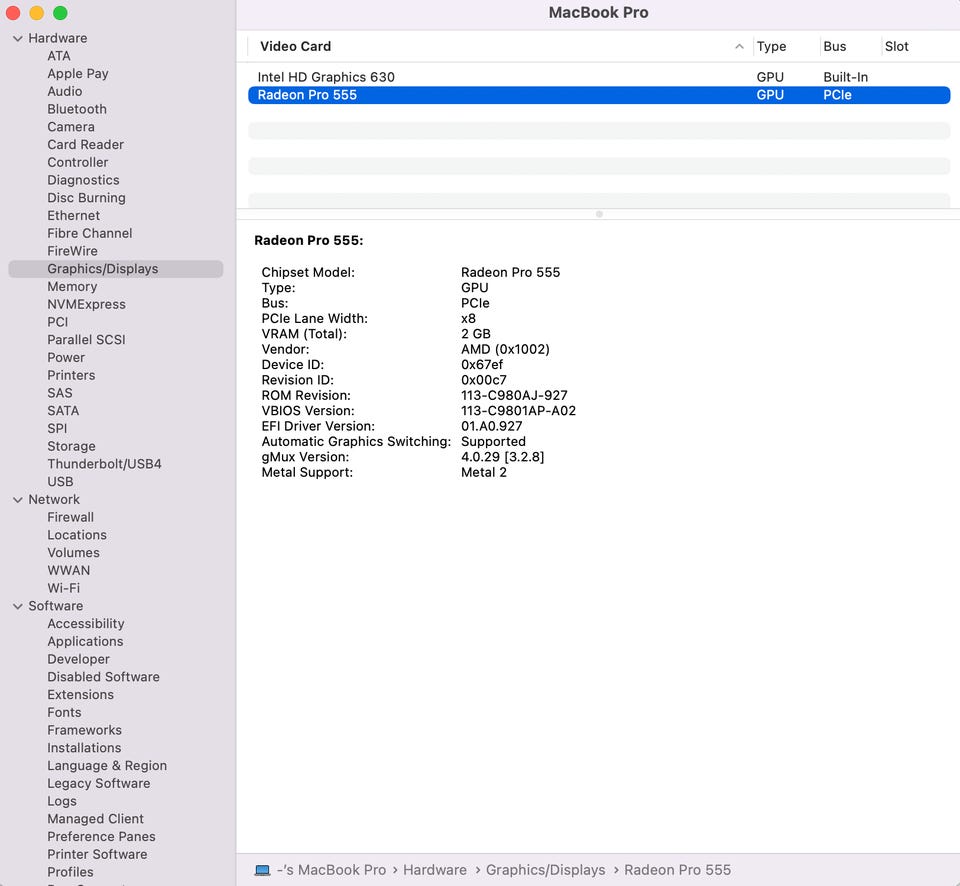960x886 pixels.
Task: Select Legacy Software in the sidebar
Action: [99, 784]
